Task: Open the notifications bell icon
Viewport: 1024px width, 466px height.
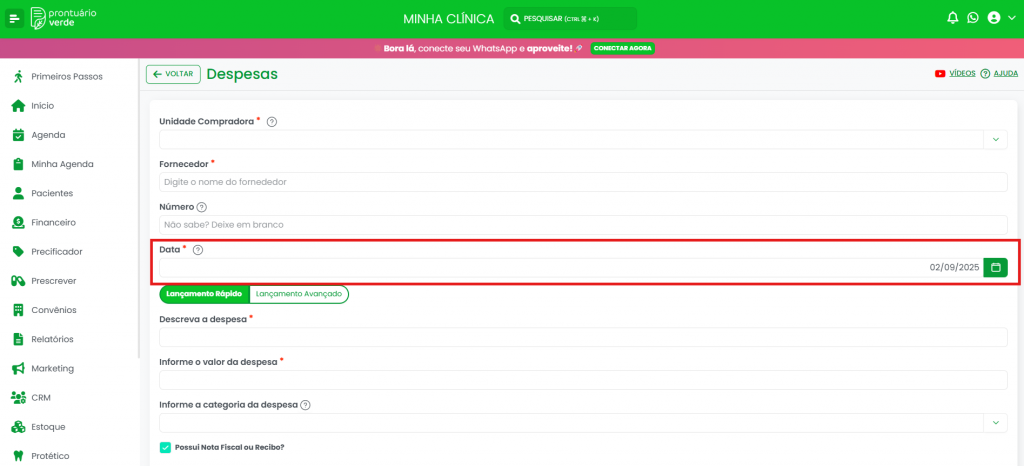Action: pyautogui.click(x=952, y=18)
